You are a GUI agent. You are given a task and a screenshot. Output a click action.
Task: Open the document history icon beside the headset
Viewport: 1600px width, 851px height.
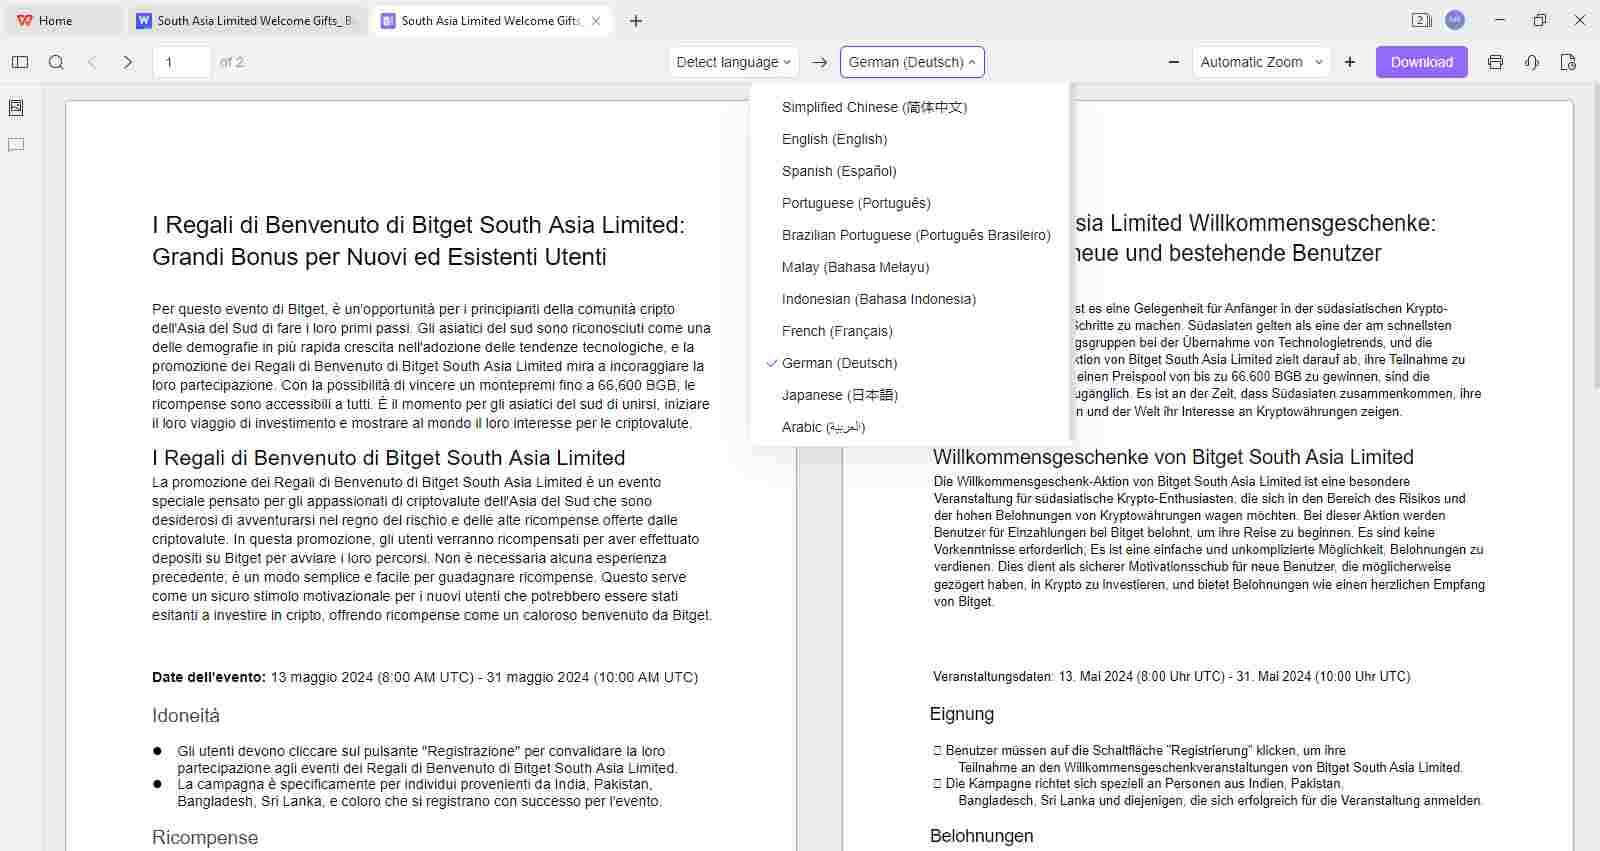click(x=1568, y=62)
